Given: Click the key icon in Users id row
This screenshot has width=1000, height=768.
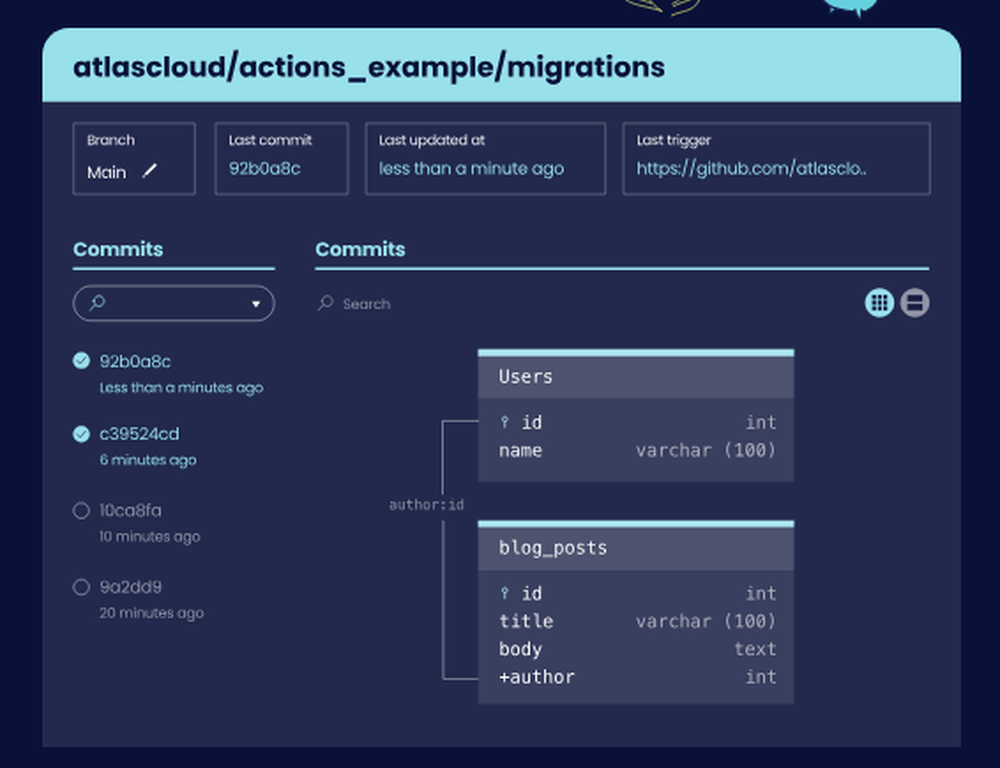Looking at the screenshot, I should 504,422.
